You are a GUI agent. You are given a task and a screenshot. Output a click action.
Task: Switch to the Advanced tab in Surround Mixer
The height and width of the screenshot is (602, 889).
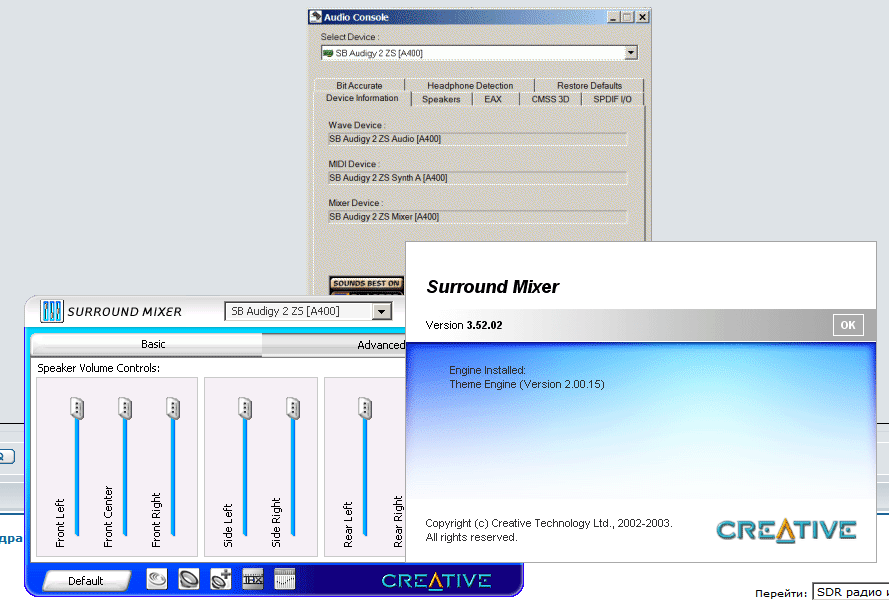[x=380, y=345]
